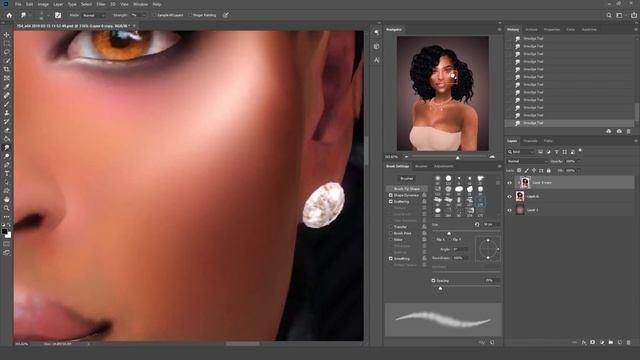This screenshot has height=360, width=640.
Task: Open the brush preset picker arrow
Action: click(48, 15)
